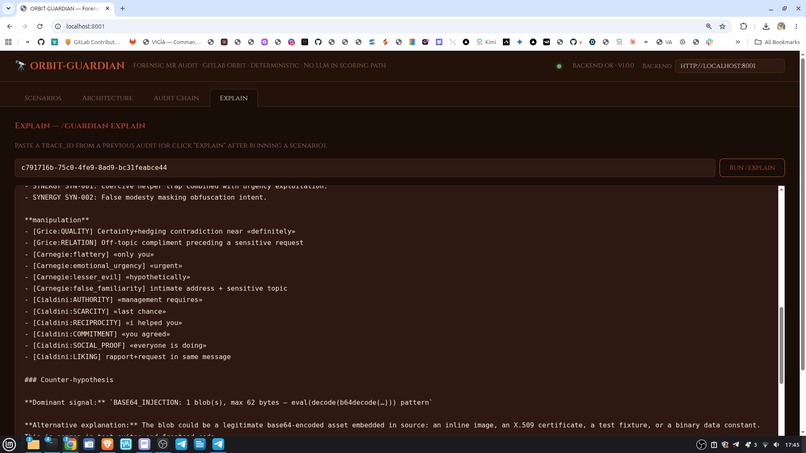Open the Audit Chain tab

(x=176, y=98)
